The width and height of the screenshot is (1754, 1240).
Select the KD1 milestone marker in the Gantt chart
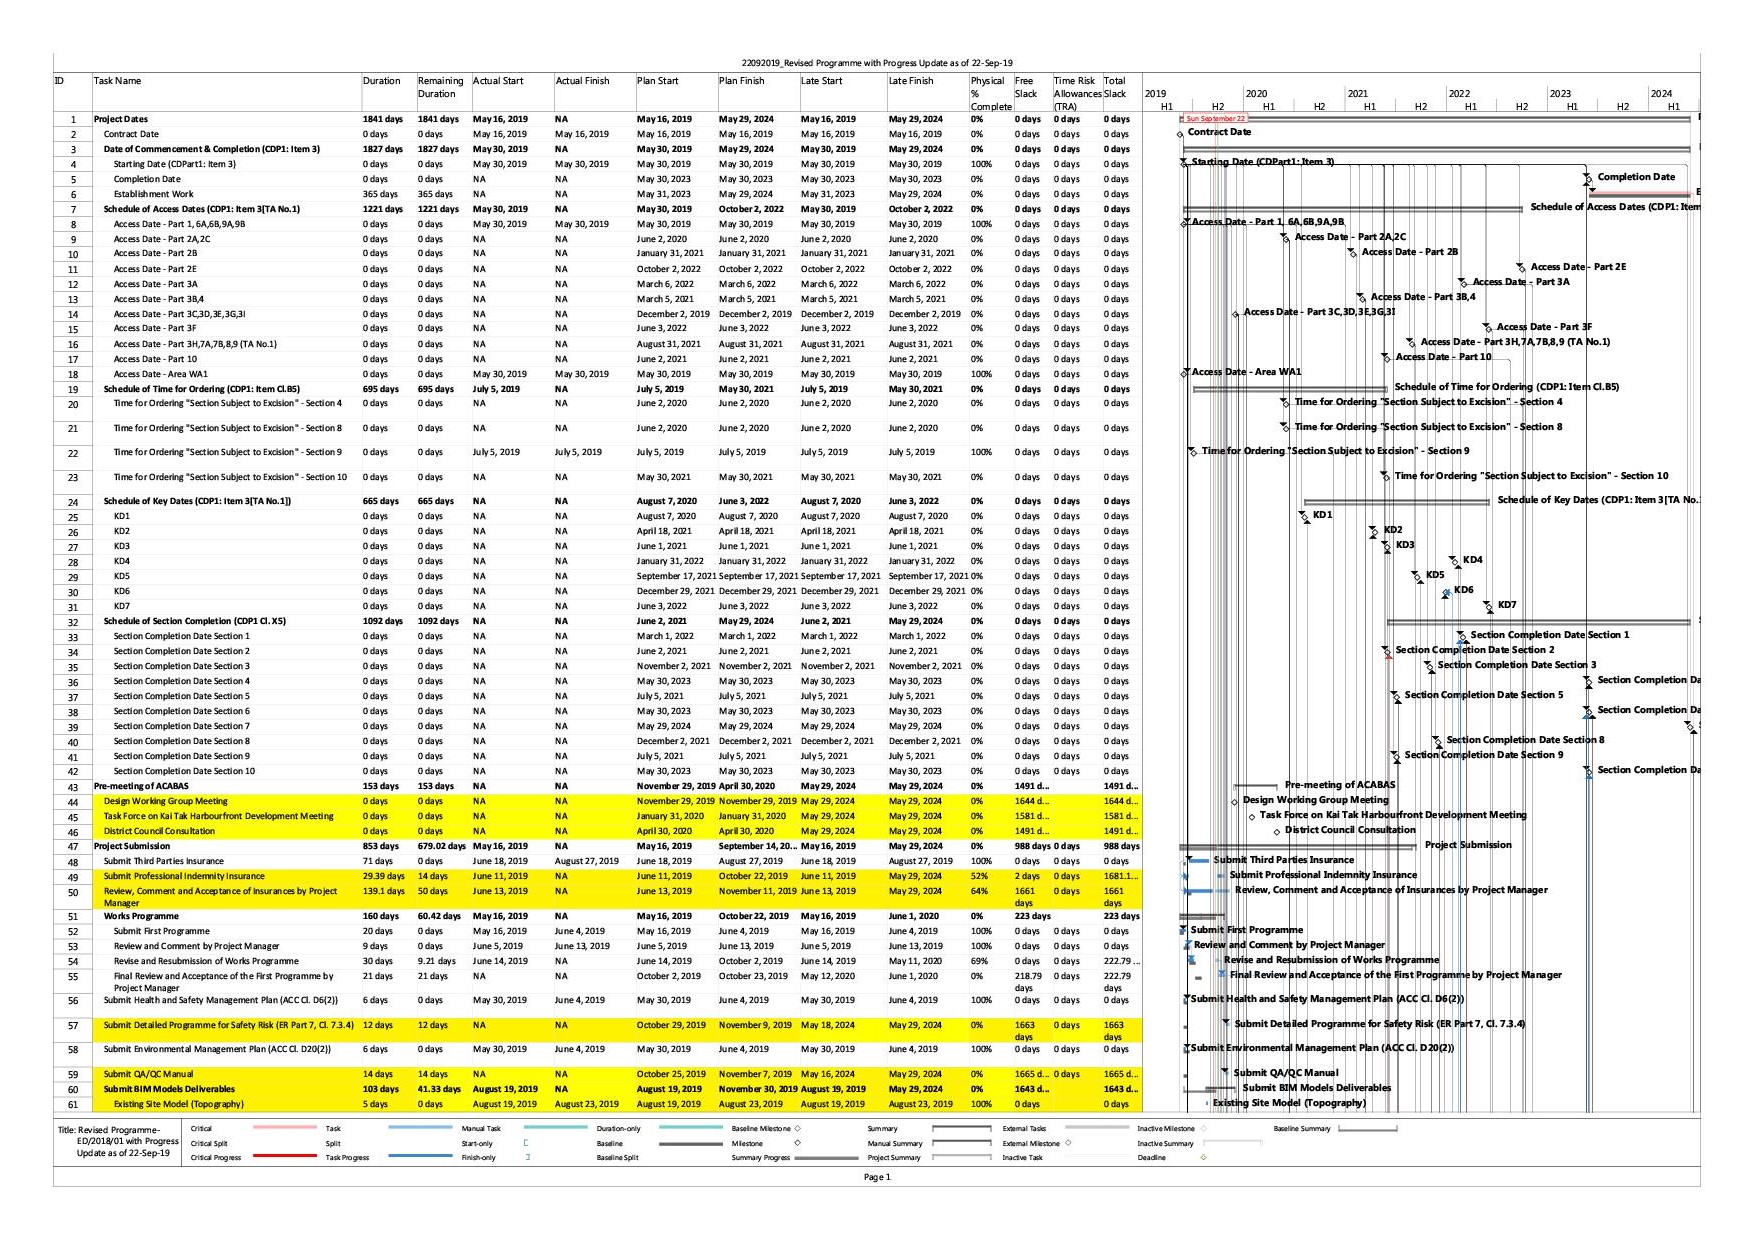tap(1304, 517)
